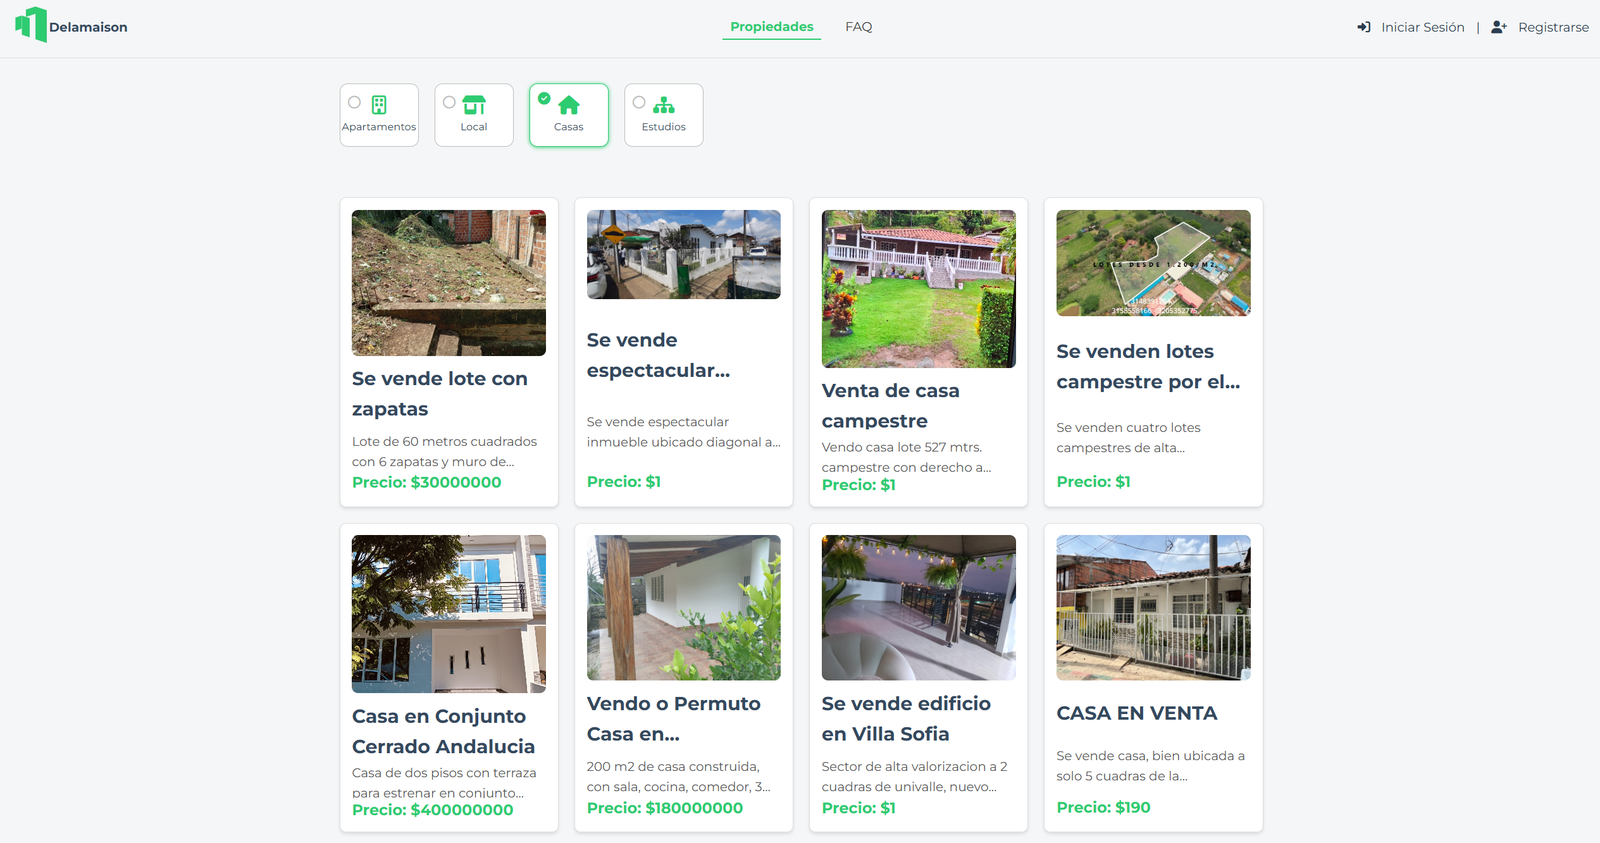This screenshot has height=843, width=1600.
Task: Click the green Casas house icon
Action: click(x=569, y=105)
